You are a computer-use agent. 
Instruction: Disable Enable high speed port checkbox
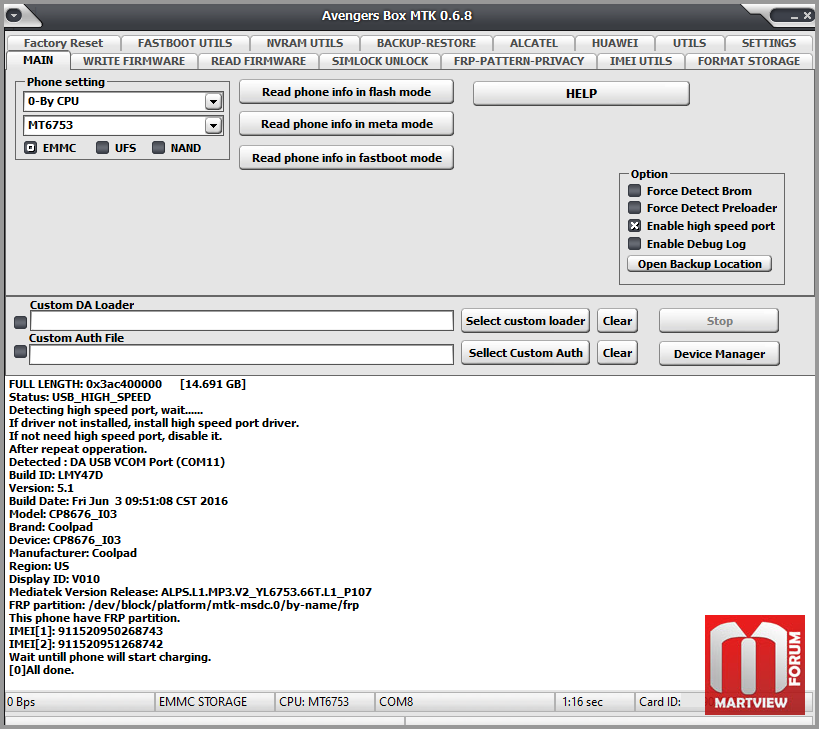pos(634,226)
